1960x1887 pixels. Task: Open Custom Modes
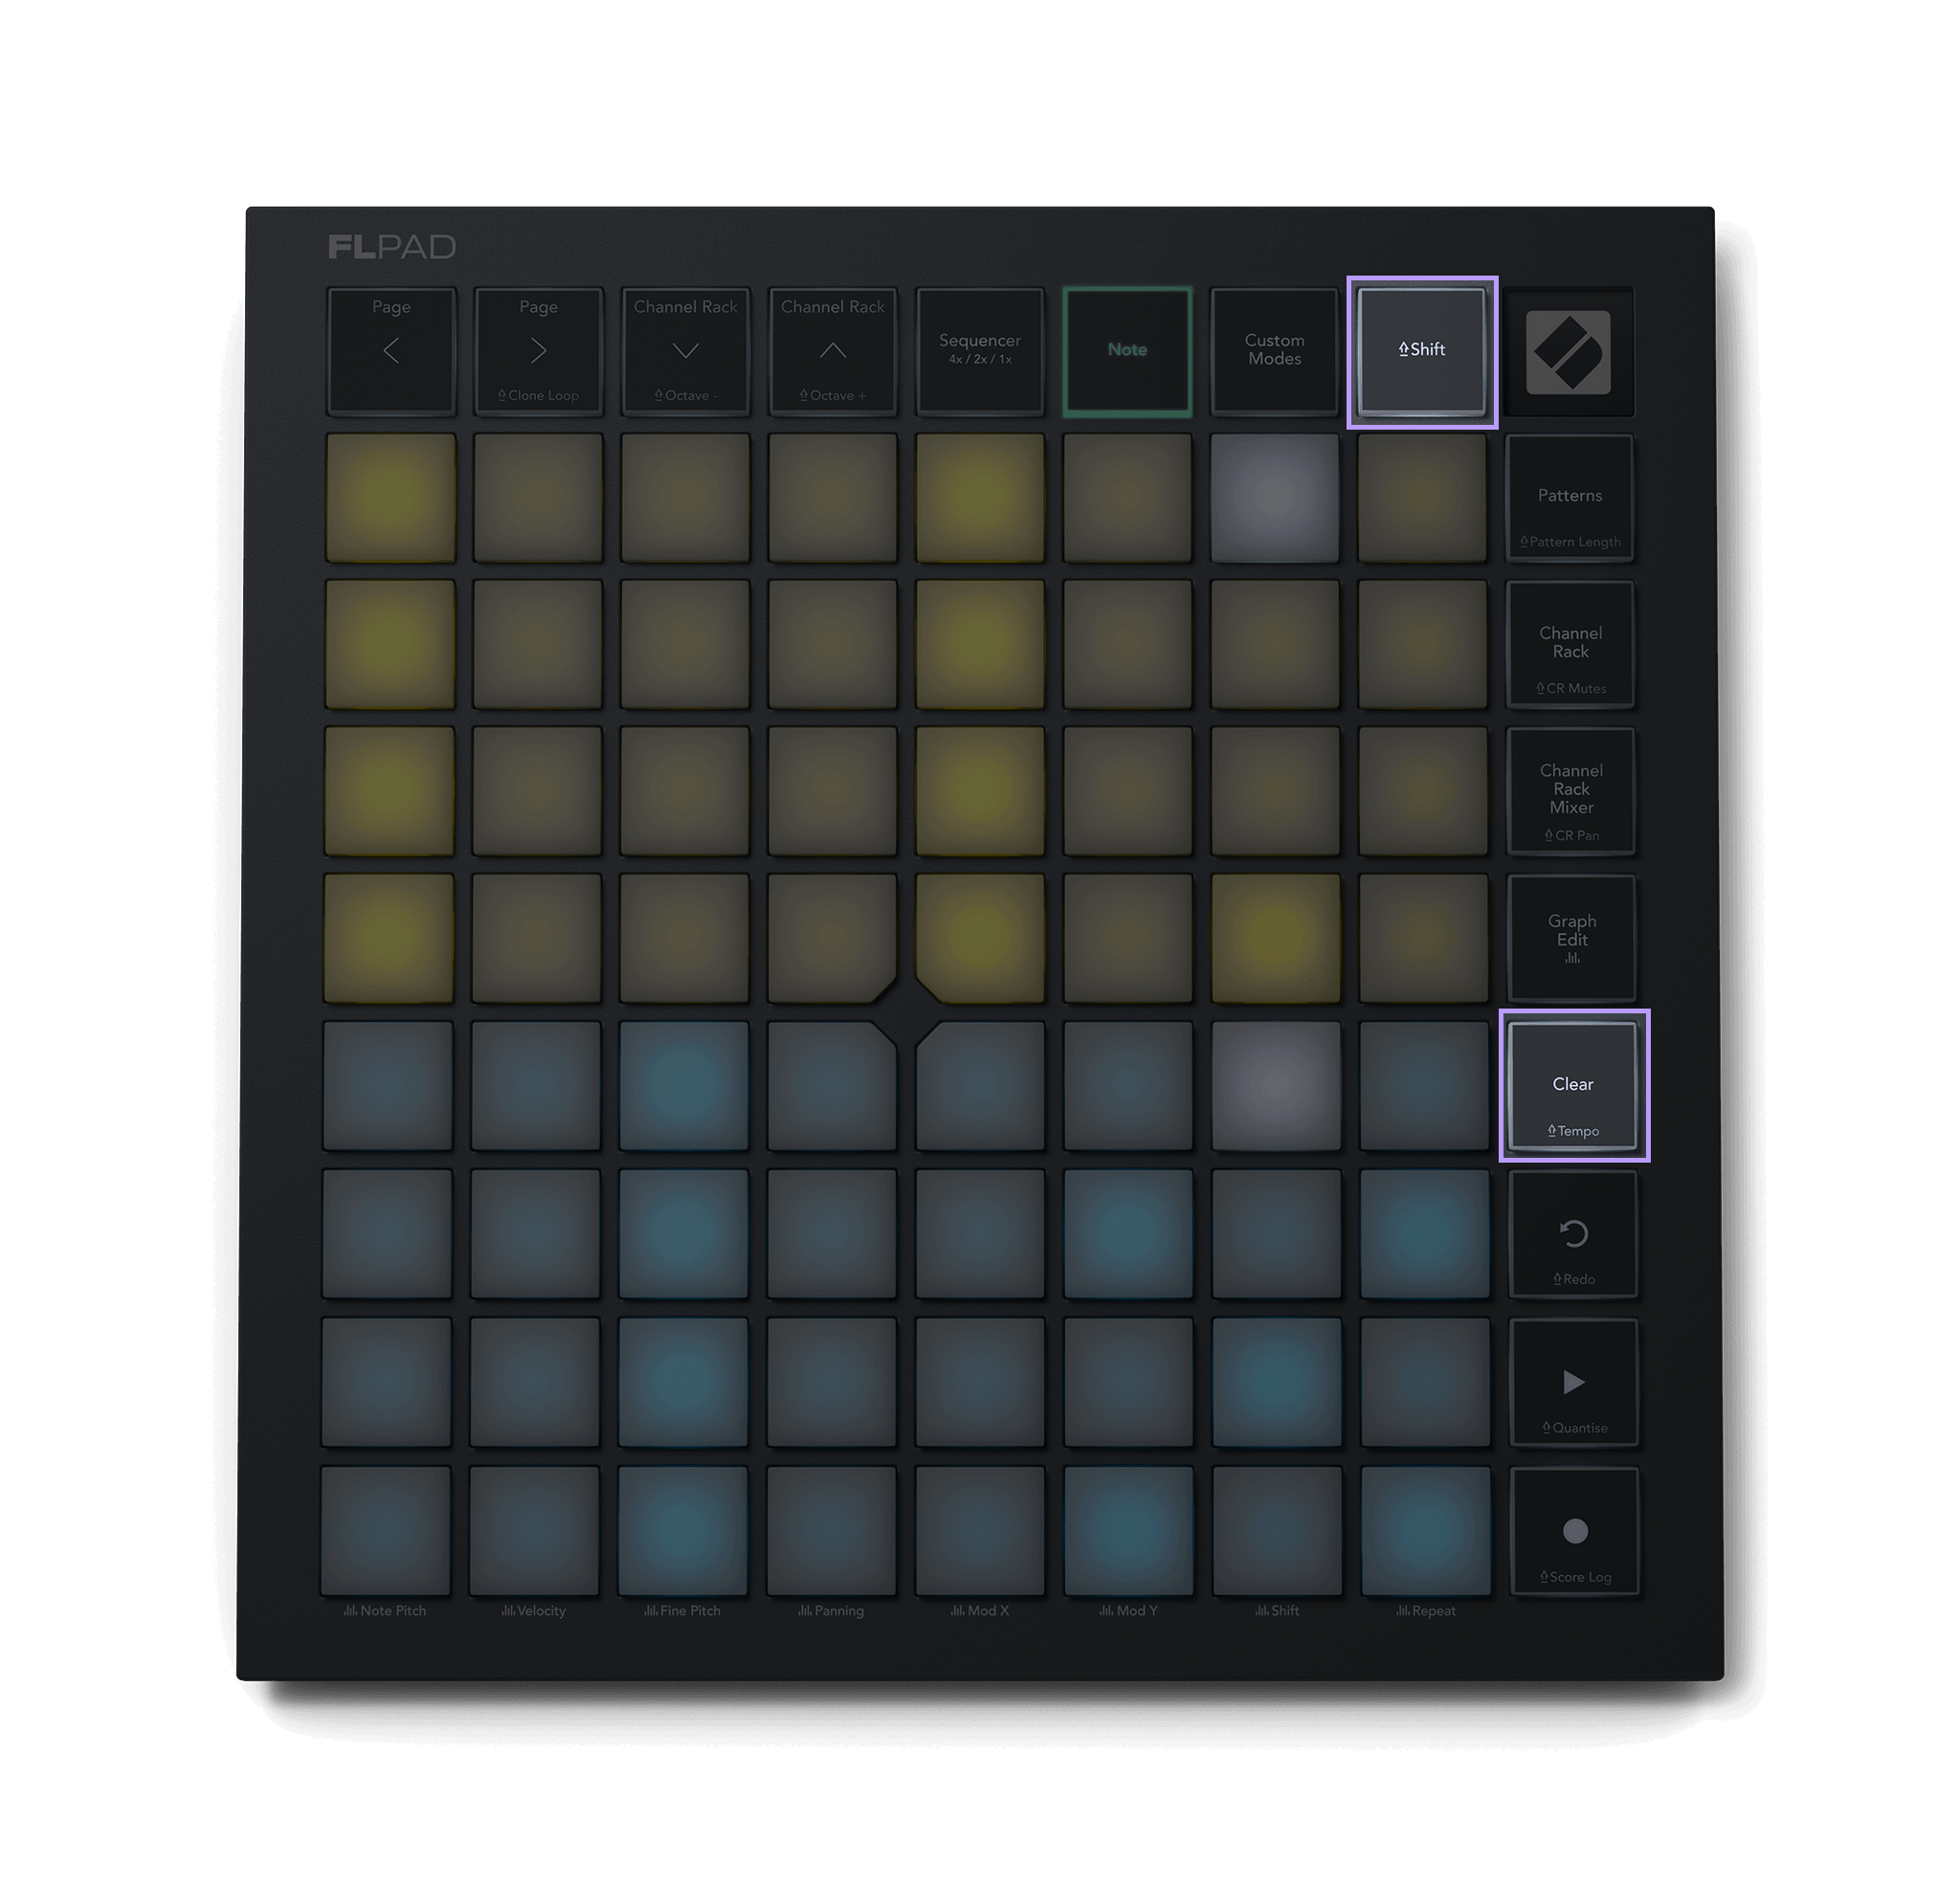[1274, 350]
